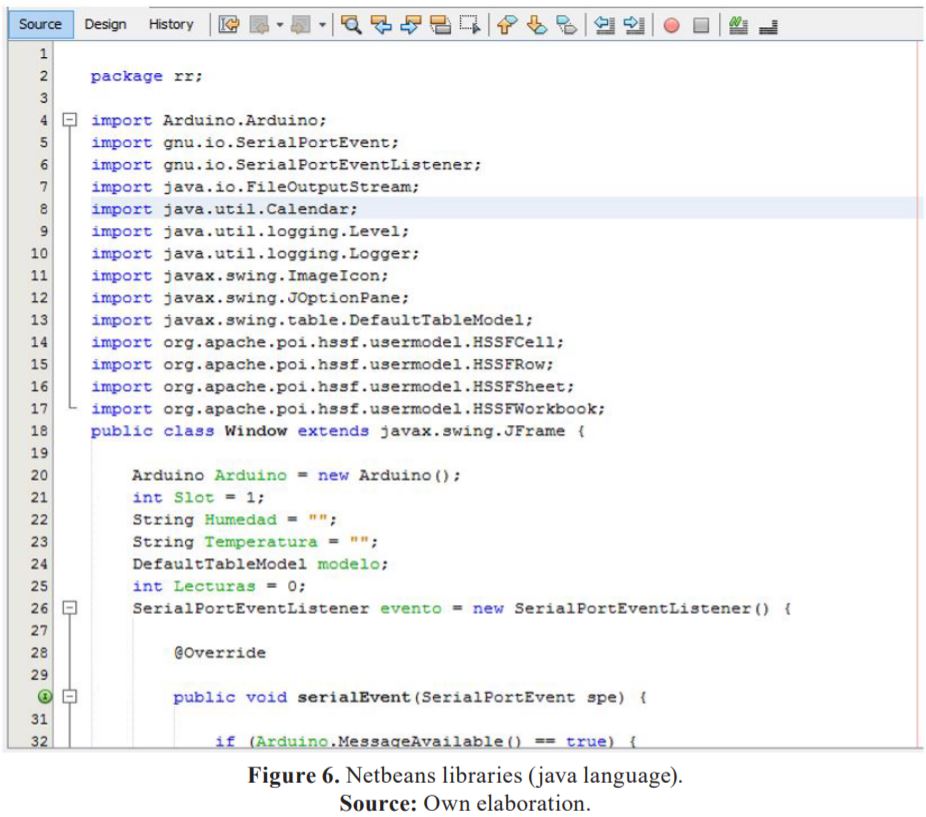This screenshot has height=817, width=926.
Task: Toggle Highlight Search icon
Action: point(440,25)
